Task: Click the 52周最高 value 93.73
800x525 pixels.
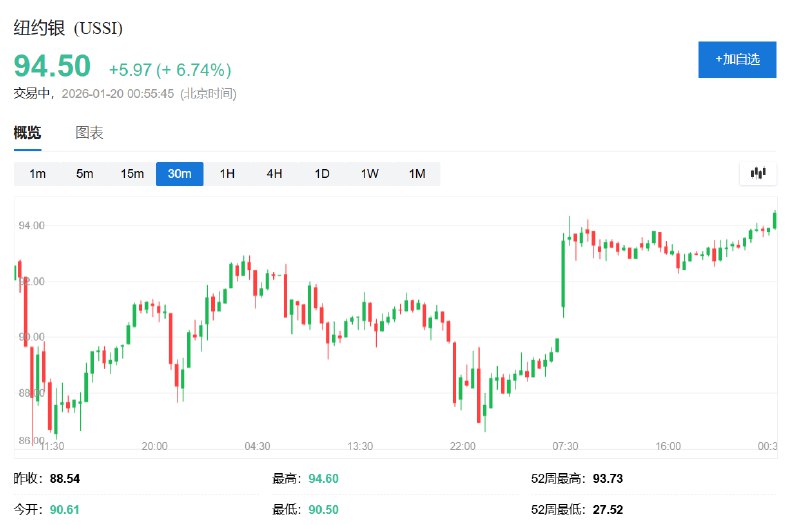Action: [608, 479]
